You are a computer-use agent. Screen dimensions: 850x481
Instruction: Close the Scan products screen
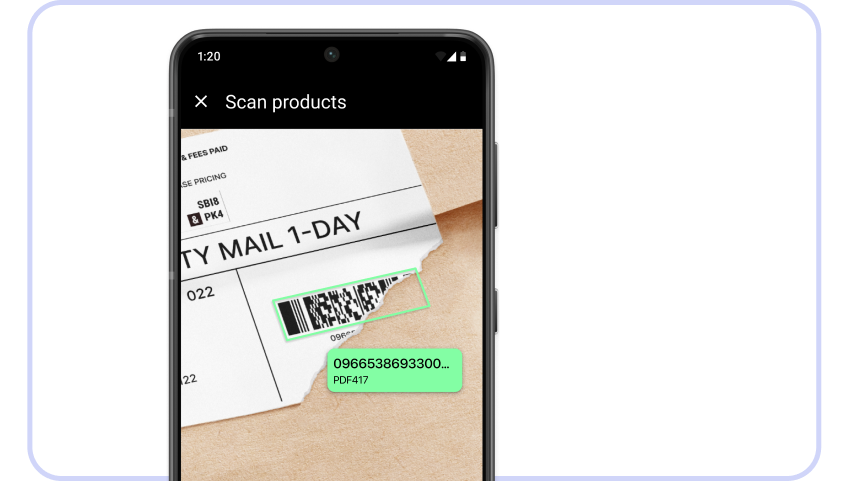click(201, 101)
